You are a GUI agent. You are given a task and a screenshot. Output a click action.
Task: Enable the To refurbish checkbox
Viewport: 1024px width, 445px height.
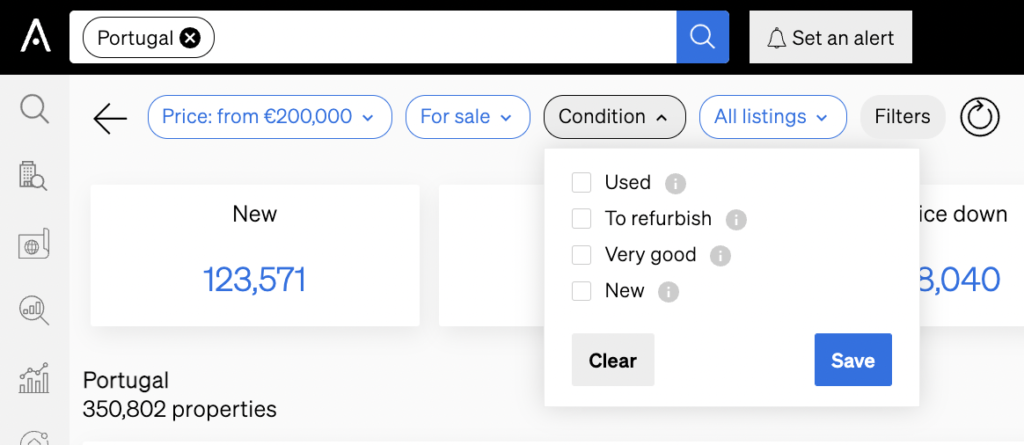click(581, 218)
